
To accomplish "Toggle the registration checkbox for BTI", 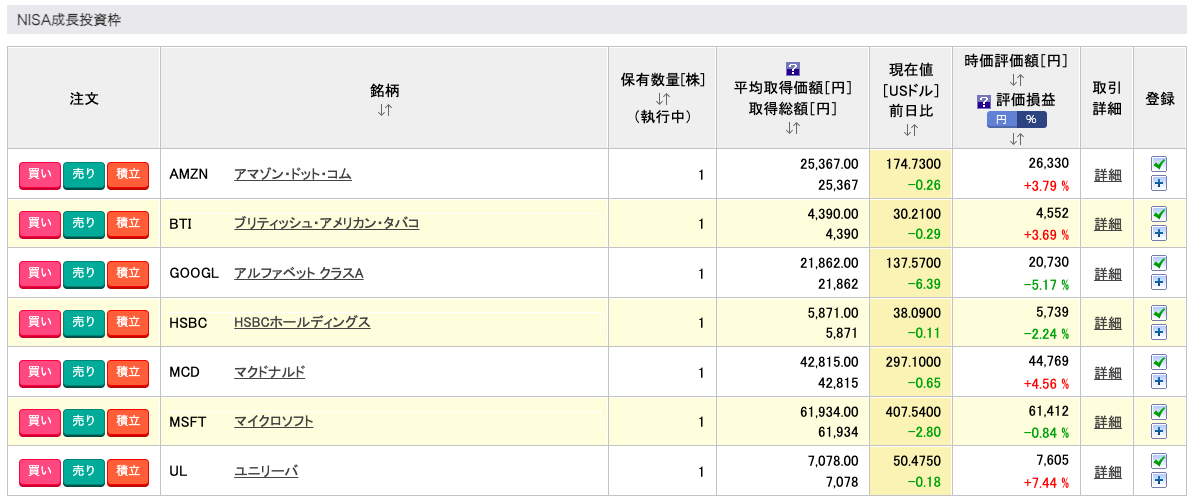I will click(x=1159, y=213).
